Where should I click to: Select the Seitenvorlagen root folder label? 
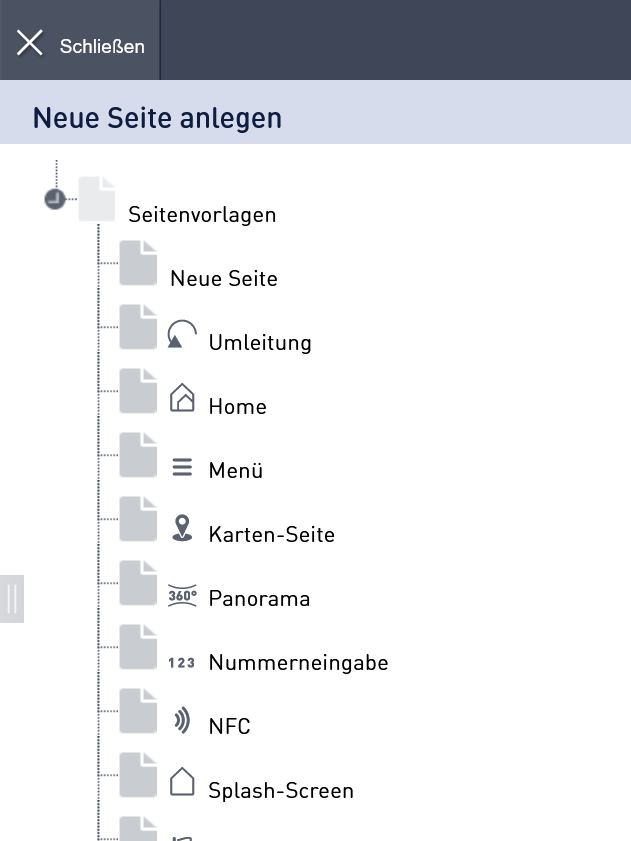[202, 215]
